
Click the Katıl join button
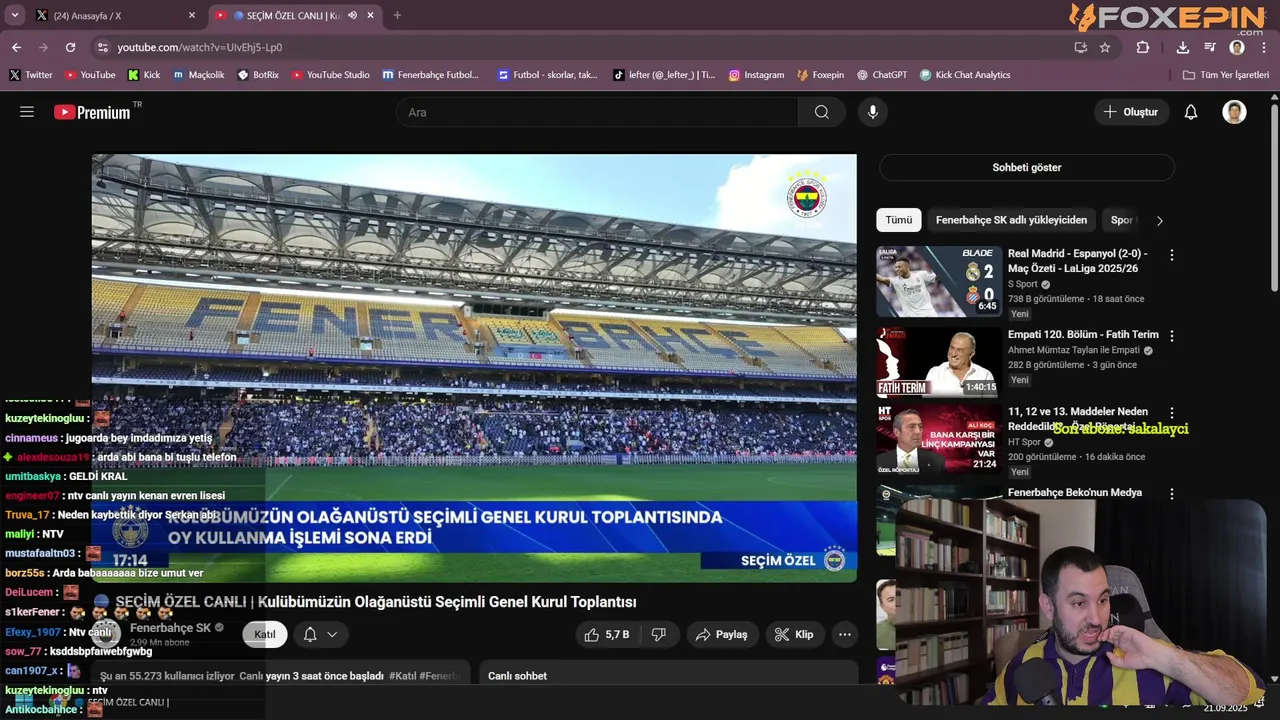point(265,634)
